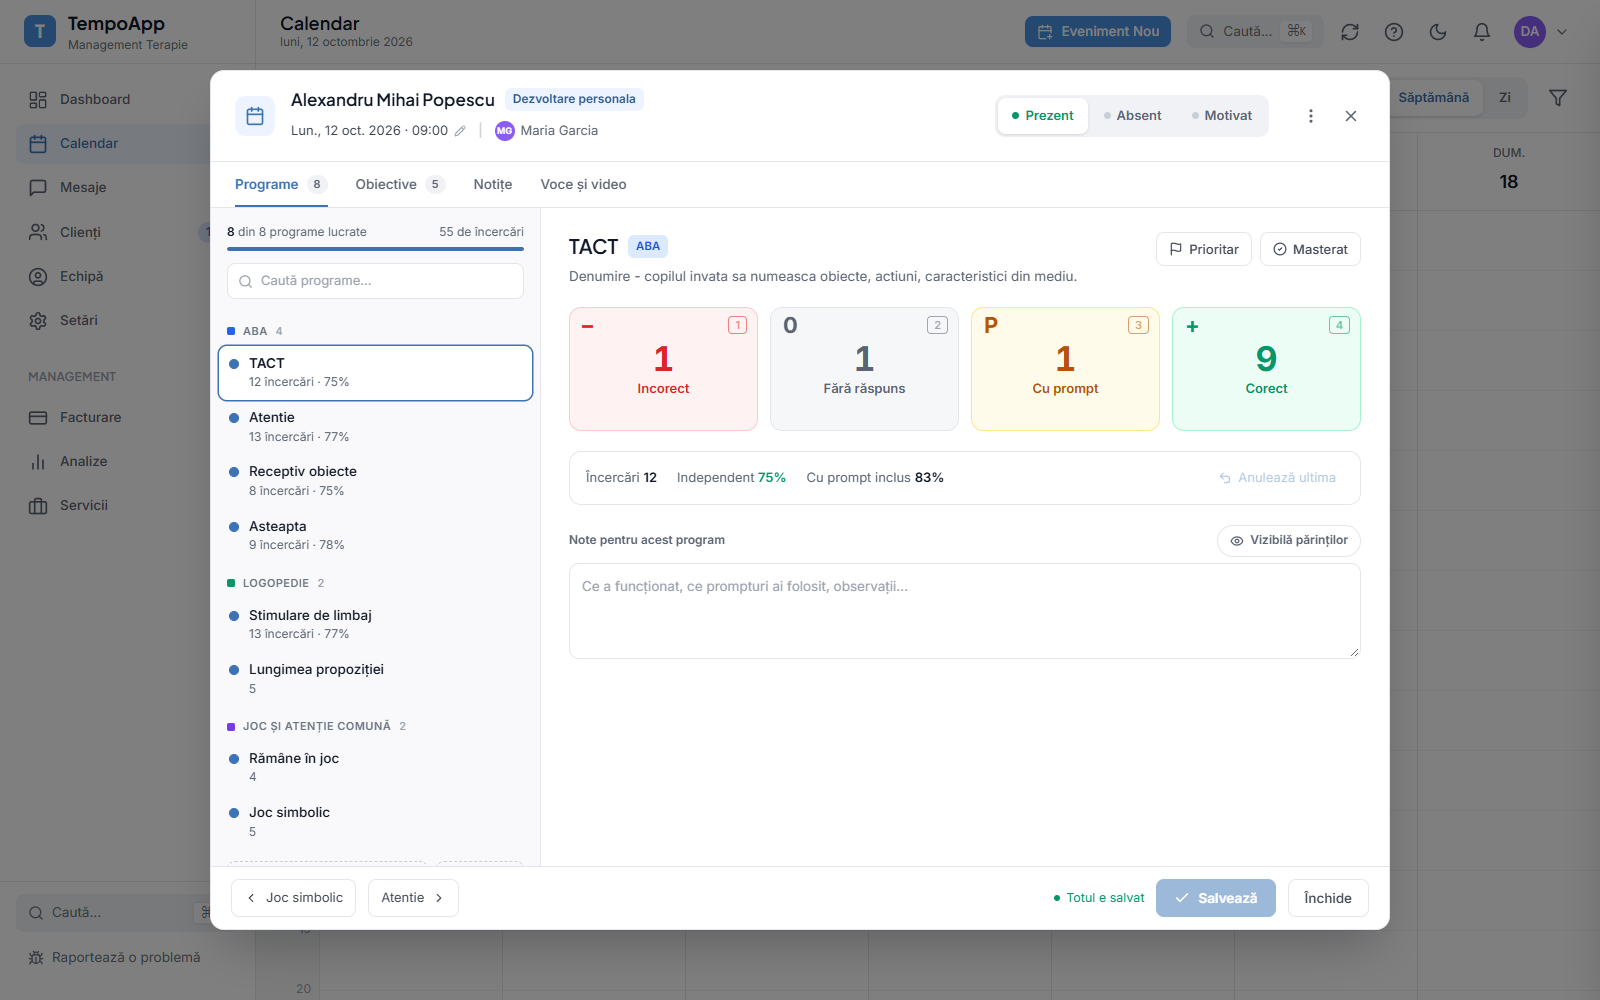Go to next program Atentie
Image resolution: width=1600 pixels, height=1000 pixels.
(413, 898)
